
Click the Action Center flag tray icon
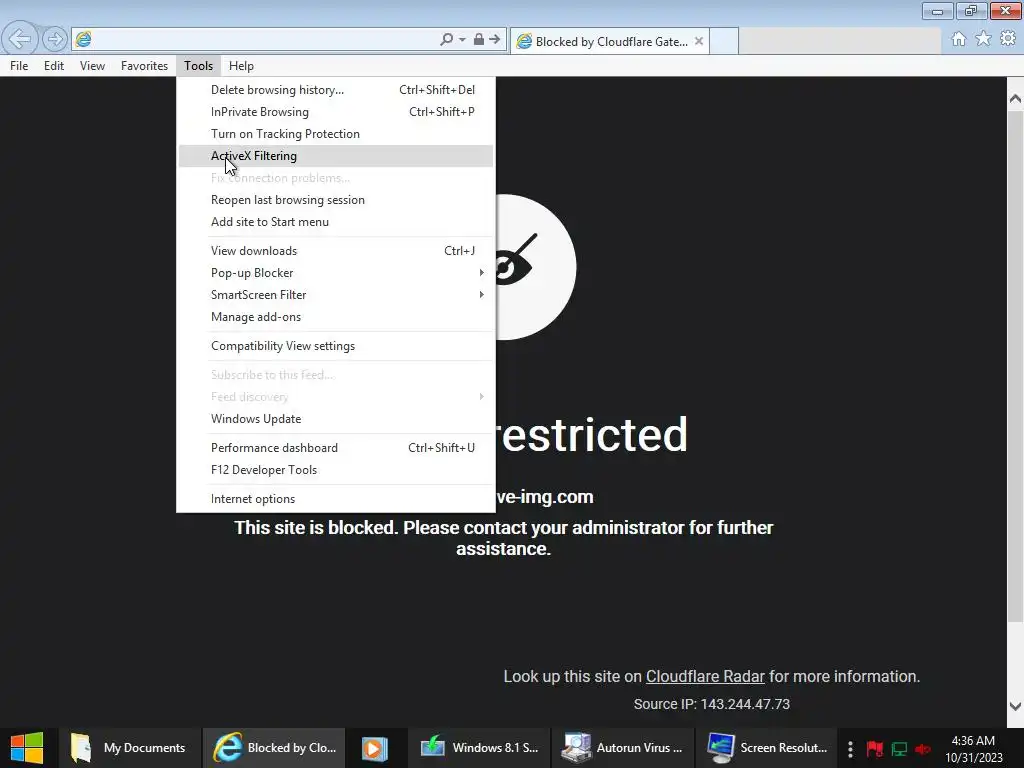click(874, 748)
